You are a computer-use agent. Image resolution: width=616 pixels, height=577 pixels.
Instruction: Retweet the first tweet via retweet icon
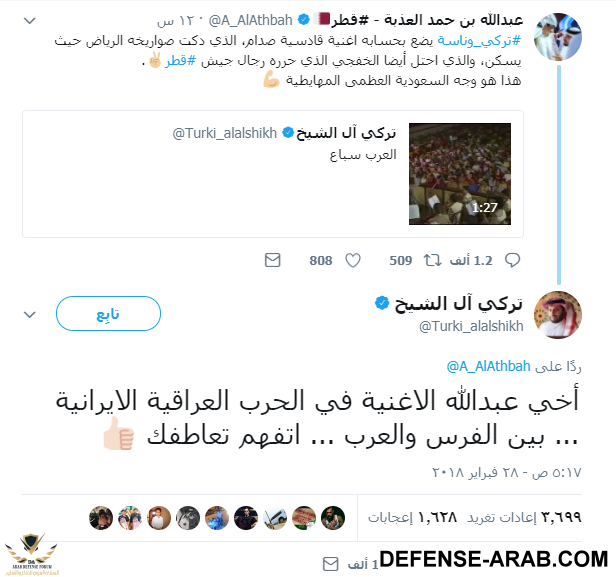432,260
